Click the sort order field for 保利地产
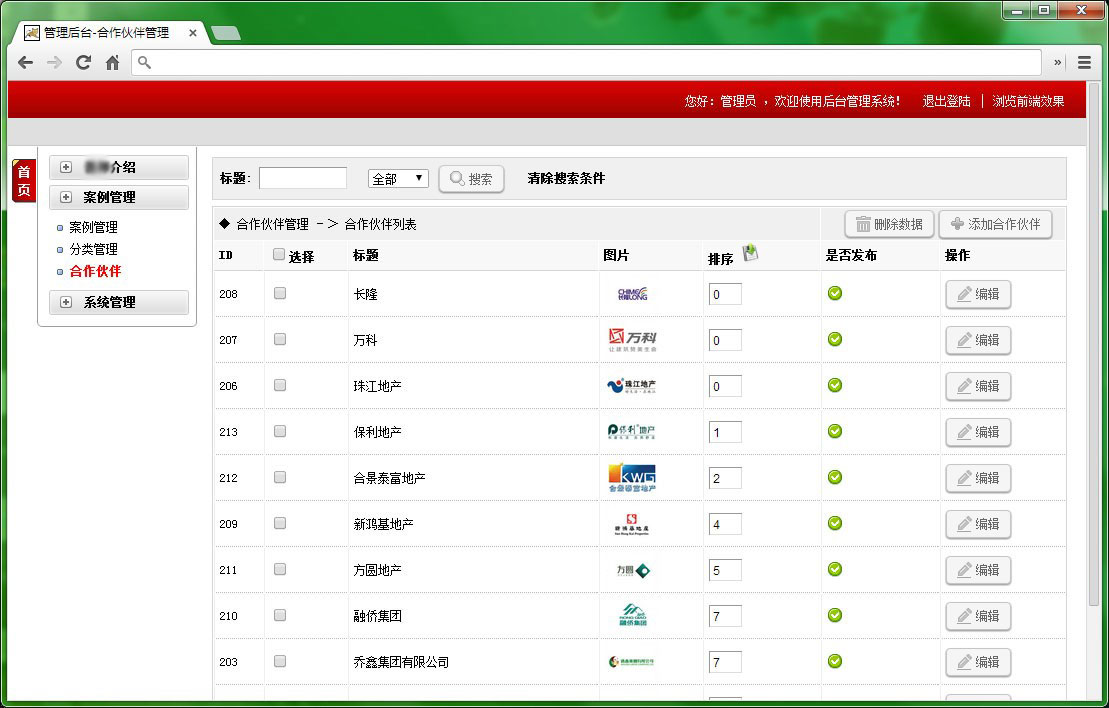This screenshot has height=708, width=1109. 725,432
